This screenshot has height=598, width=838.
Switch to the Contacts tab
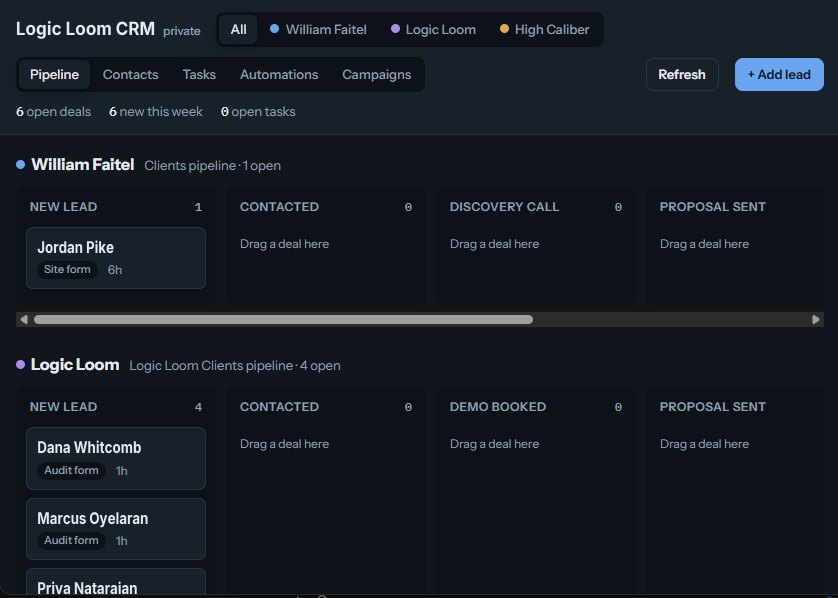tap(130, 74)
